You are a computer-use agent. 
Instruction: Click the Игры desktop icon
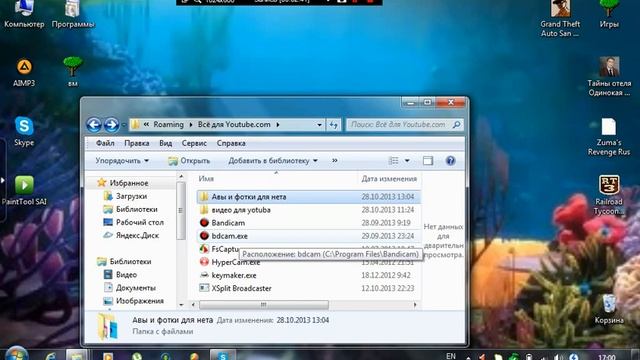(x=609, y=15)
